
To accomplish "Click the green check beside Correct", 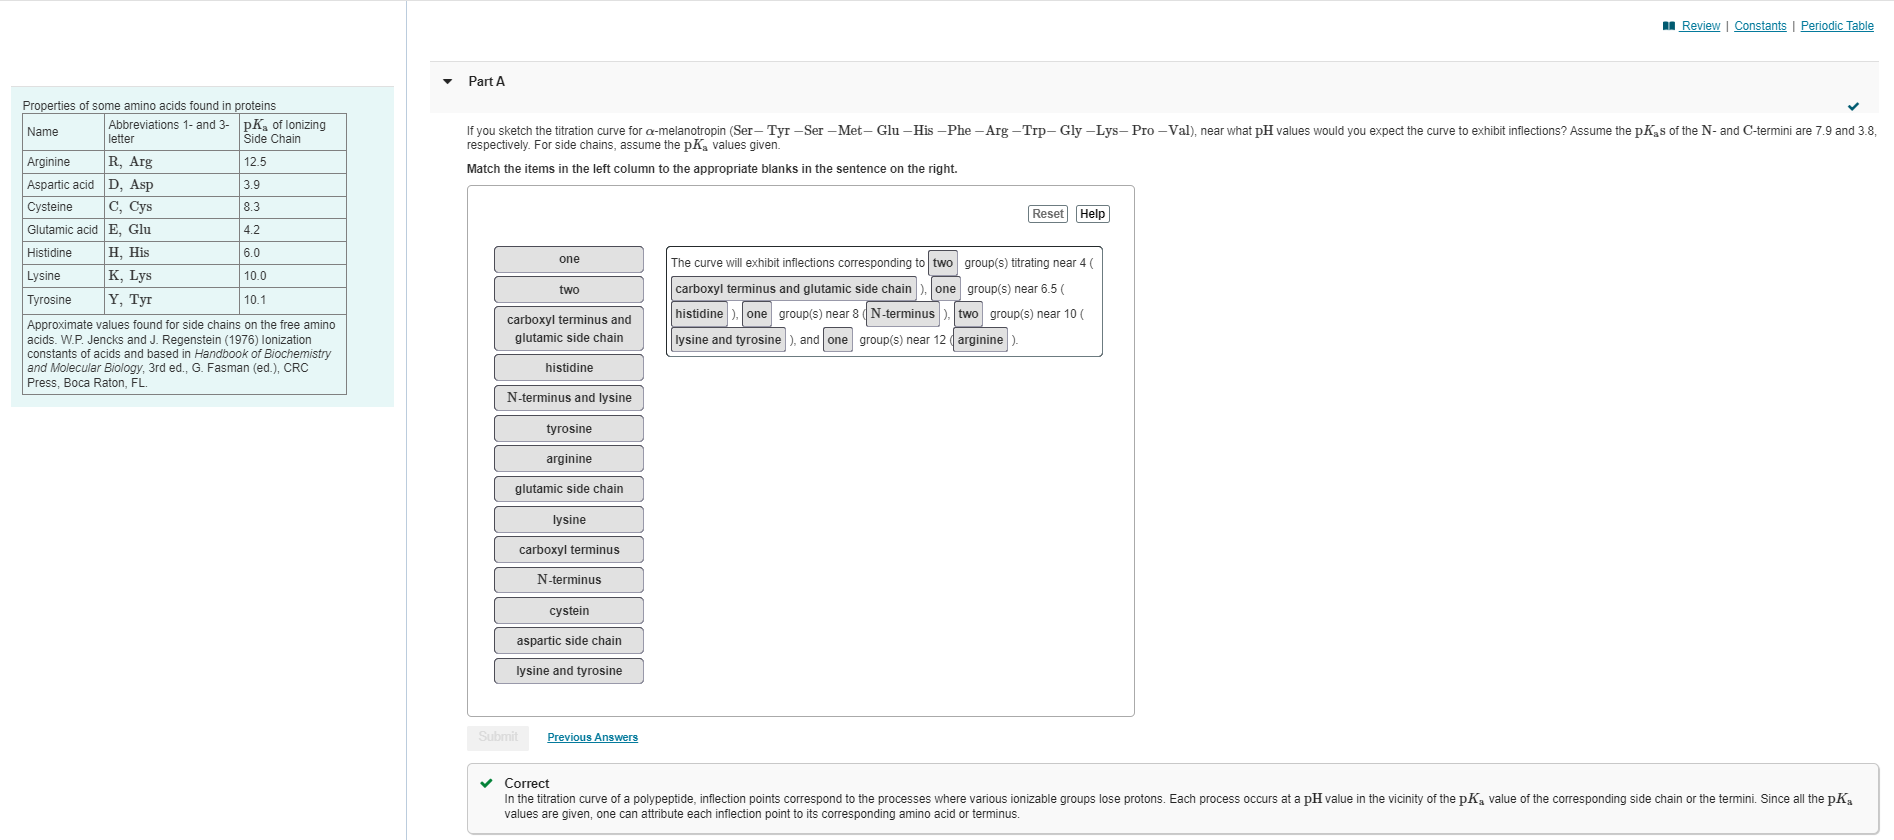I will click(x=486, y=783).
